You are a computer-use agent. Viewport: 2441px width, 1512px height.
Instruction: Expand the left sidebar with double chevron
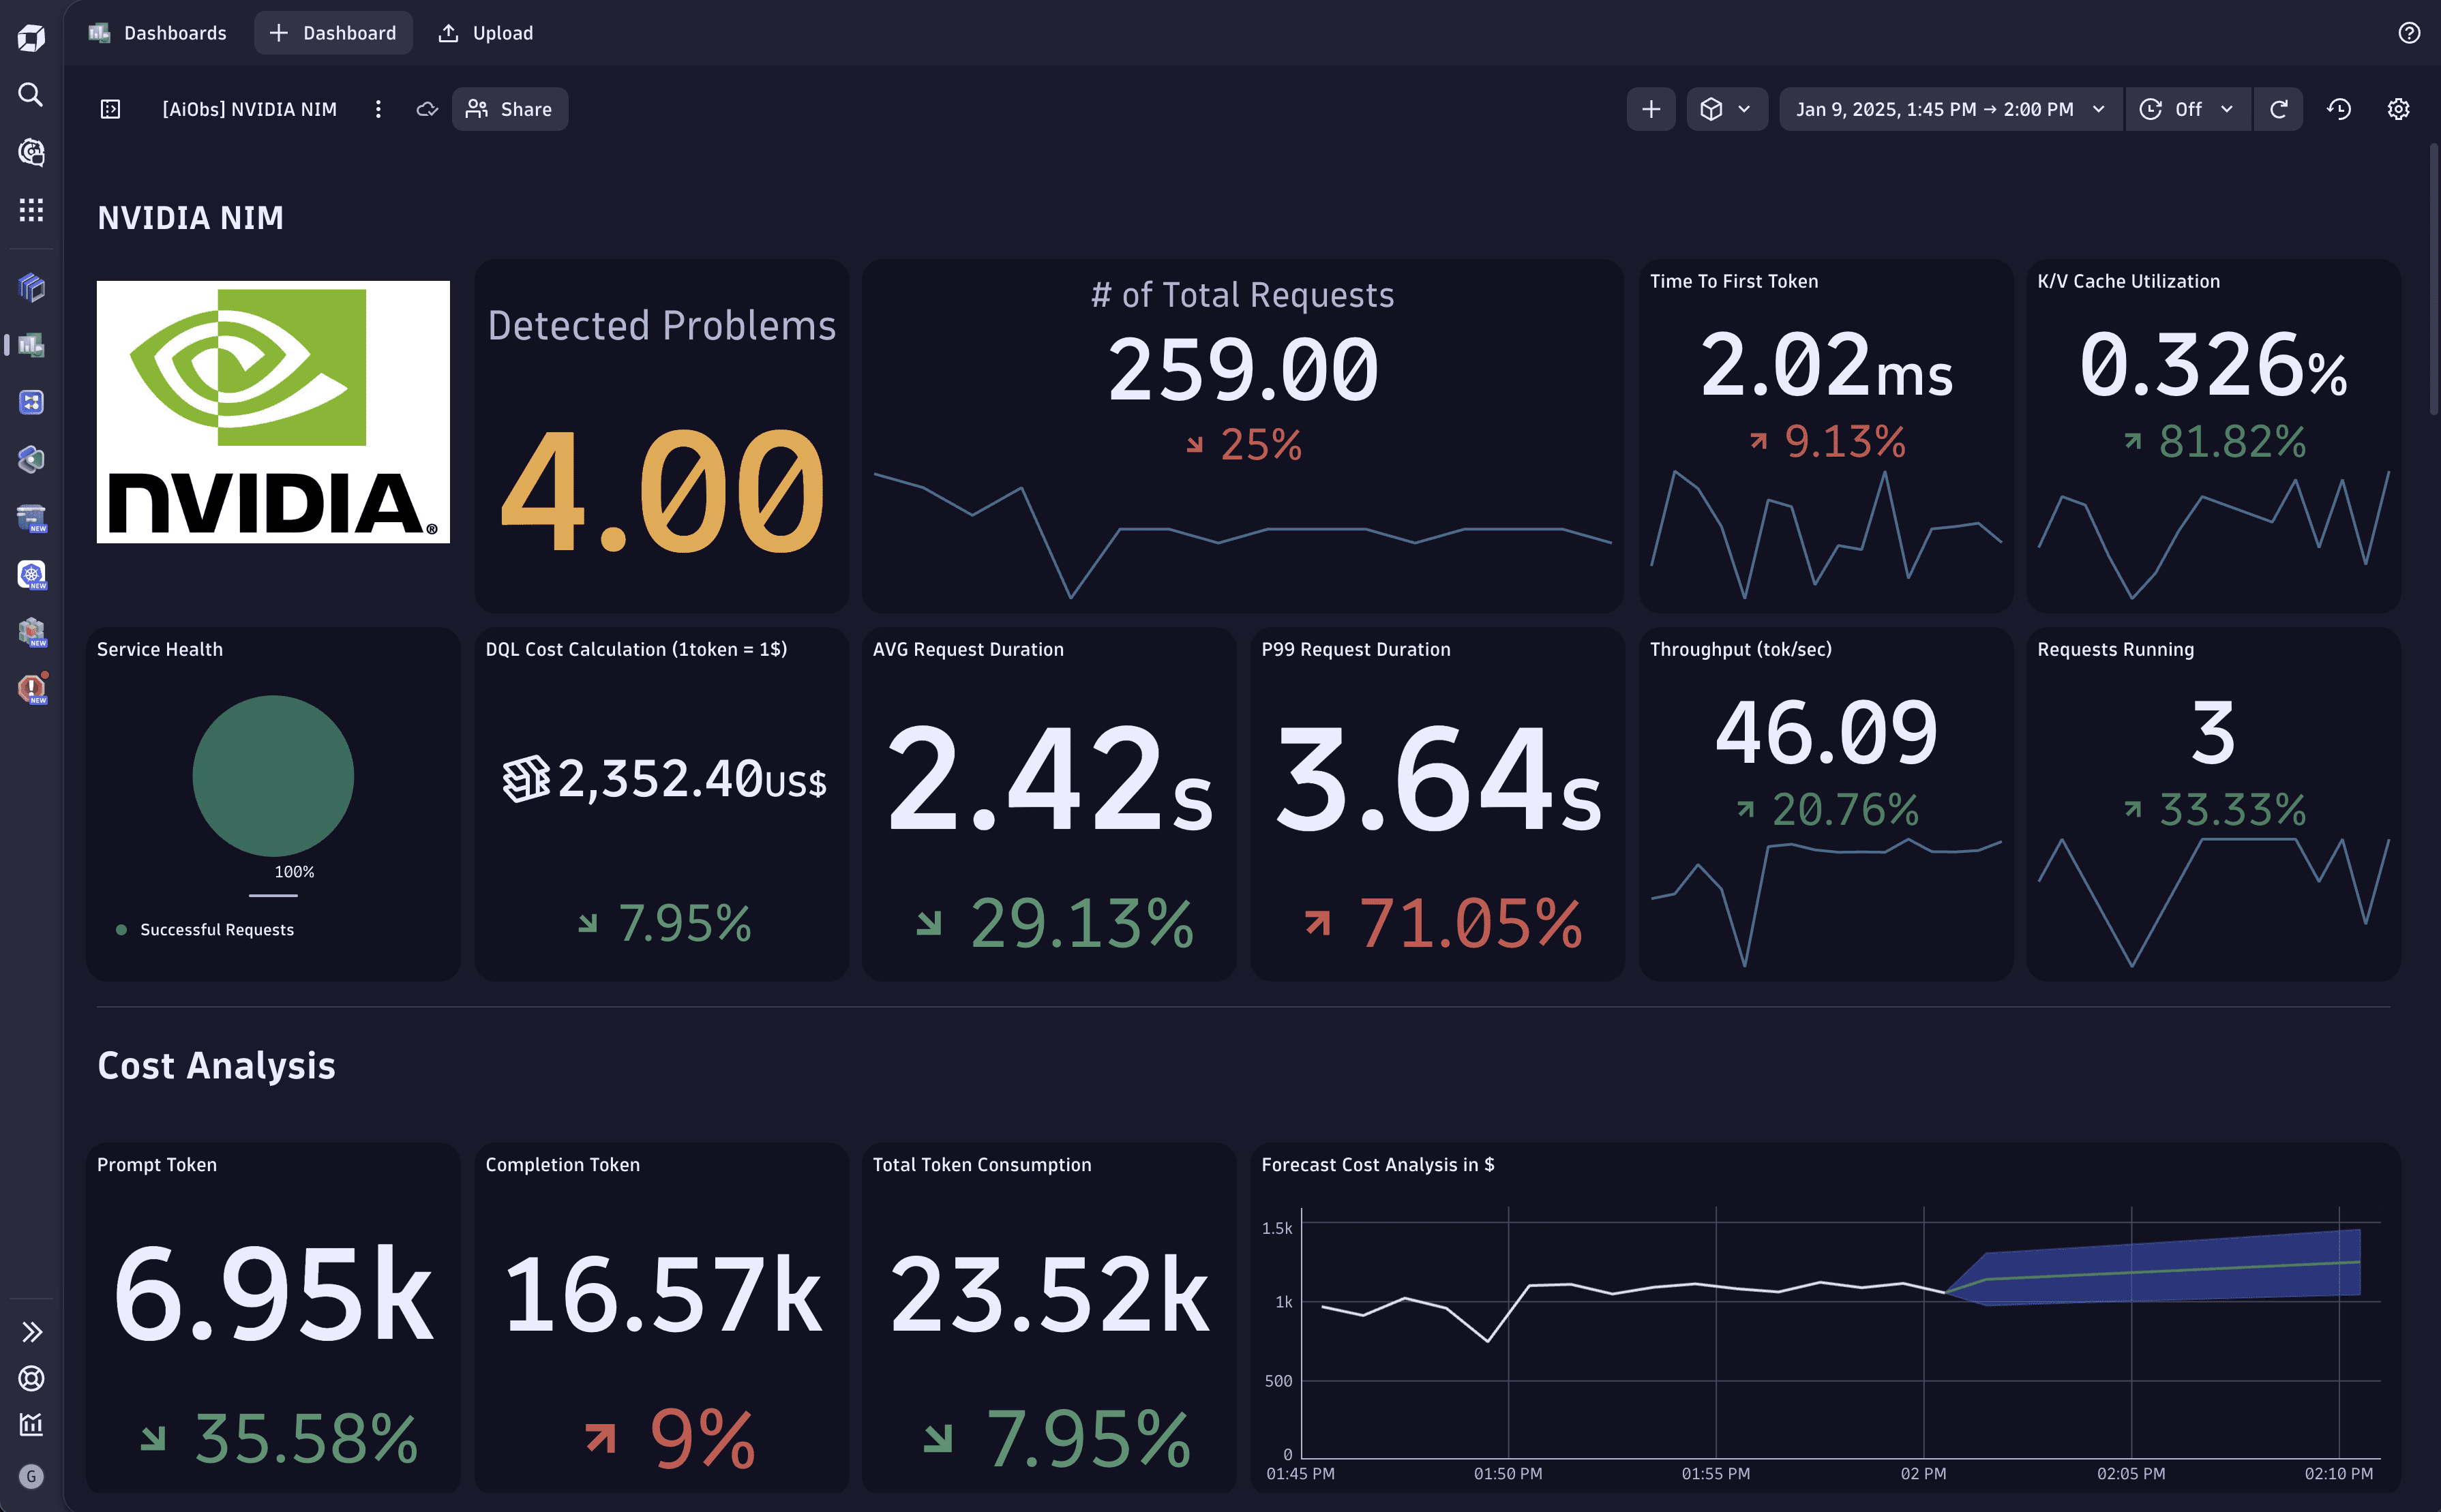point(31,1332)
